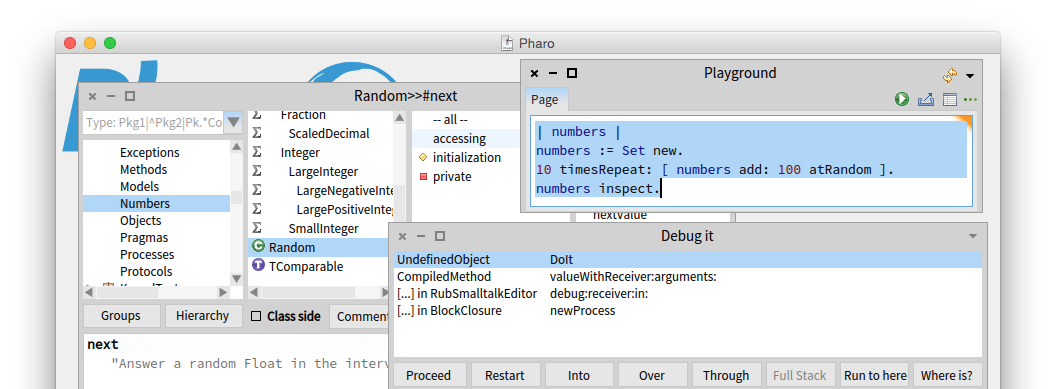Click the Comments button in the browser
1056x389 pixels.
point(360,316)
